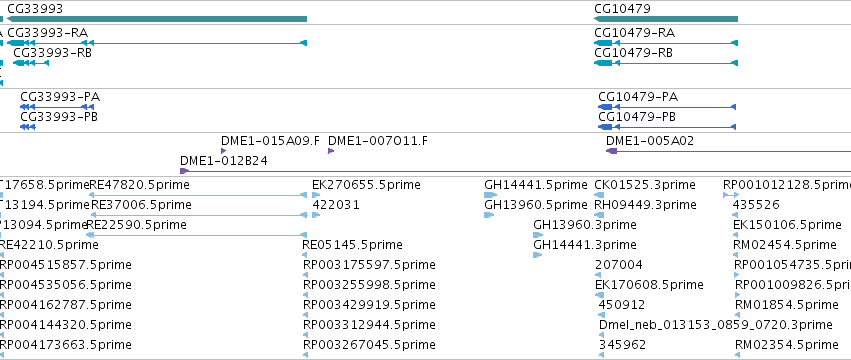Open the RP003175597.5prime label

pyautogui.click(x=369, y=265)
